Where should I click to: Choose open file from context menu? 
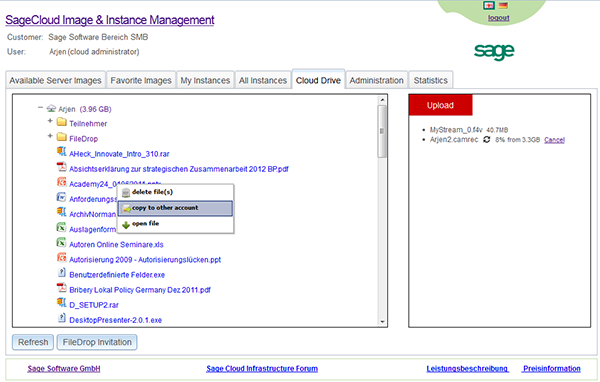[176, 224]
